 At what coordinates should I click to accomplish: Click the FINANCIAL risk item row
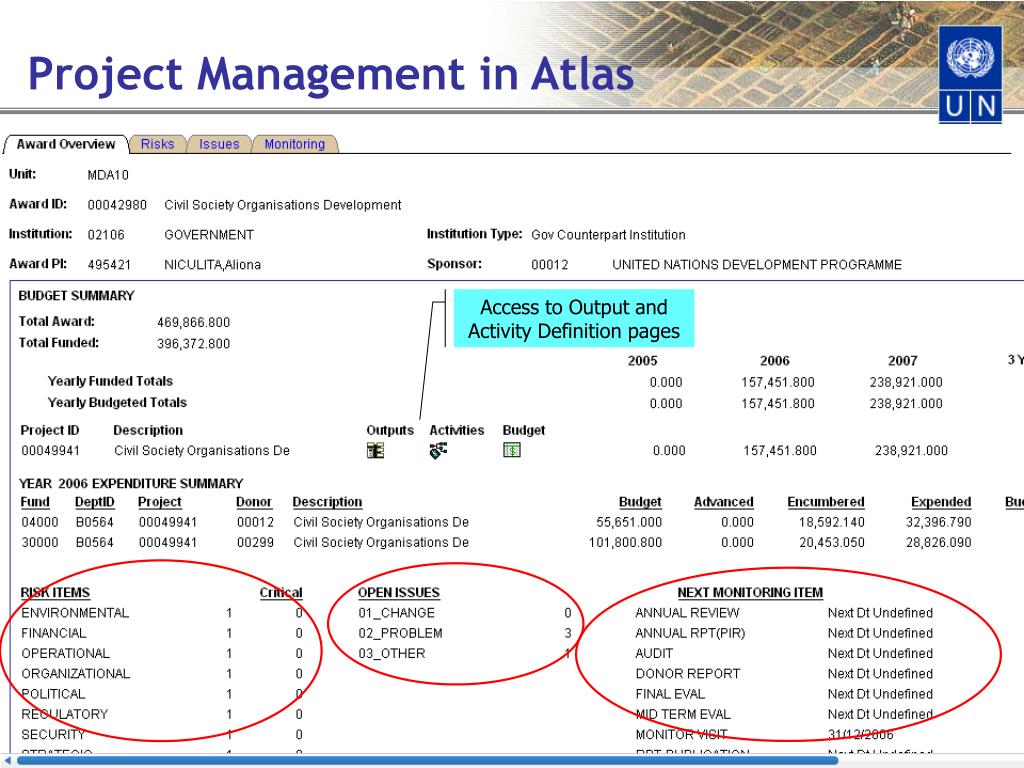coord(162,633)
